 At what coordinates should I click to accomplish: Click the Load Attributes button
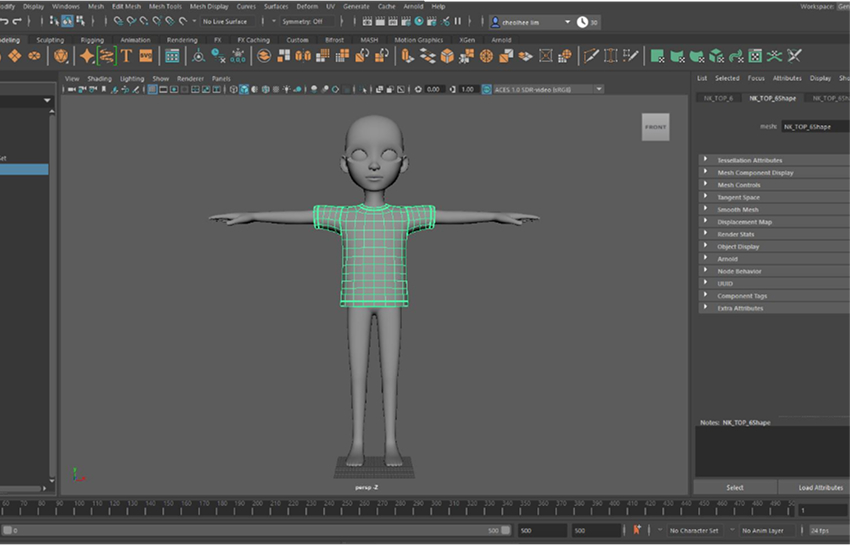coord(820,487)
